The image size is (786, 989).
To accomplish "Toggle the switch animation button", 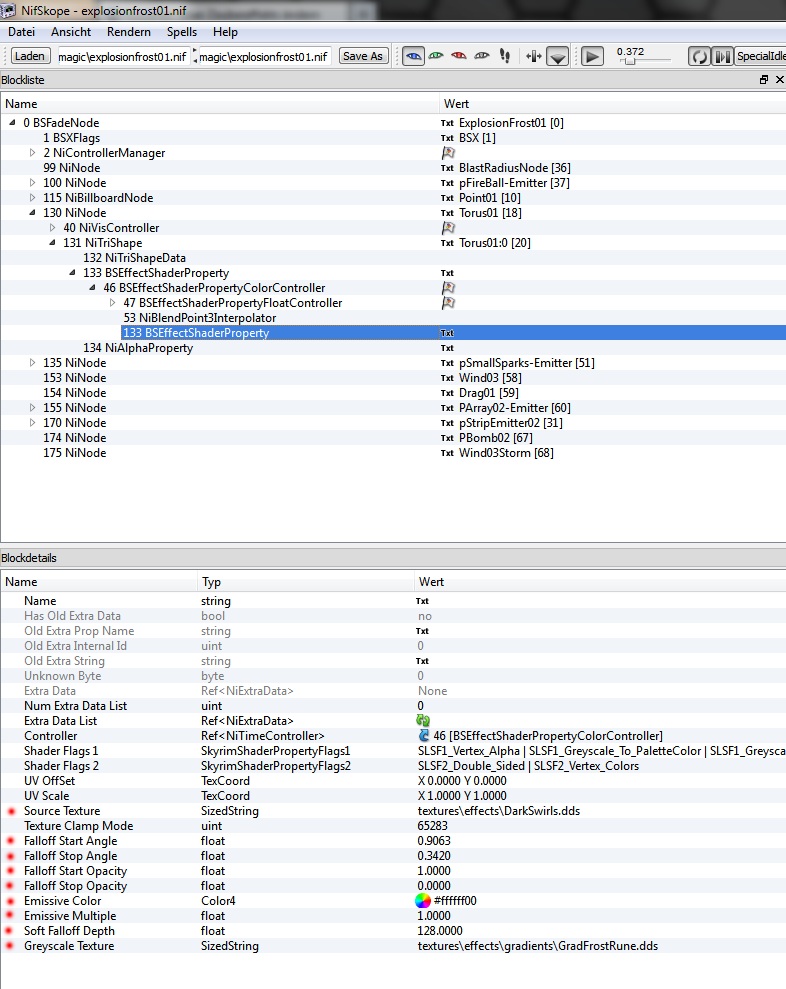I will pyautogui.click(x=722, y=57).
